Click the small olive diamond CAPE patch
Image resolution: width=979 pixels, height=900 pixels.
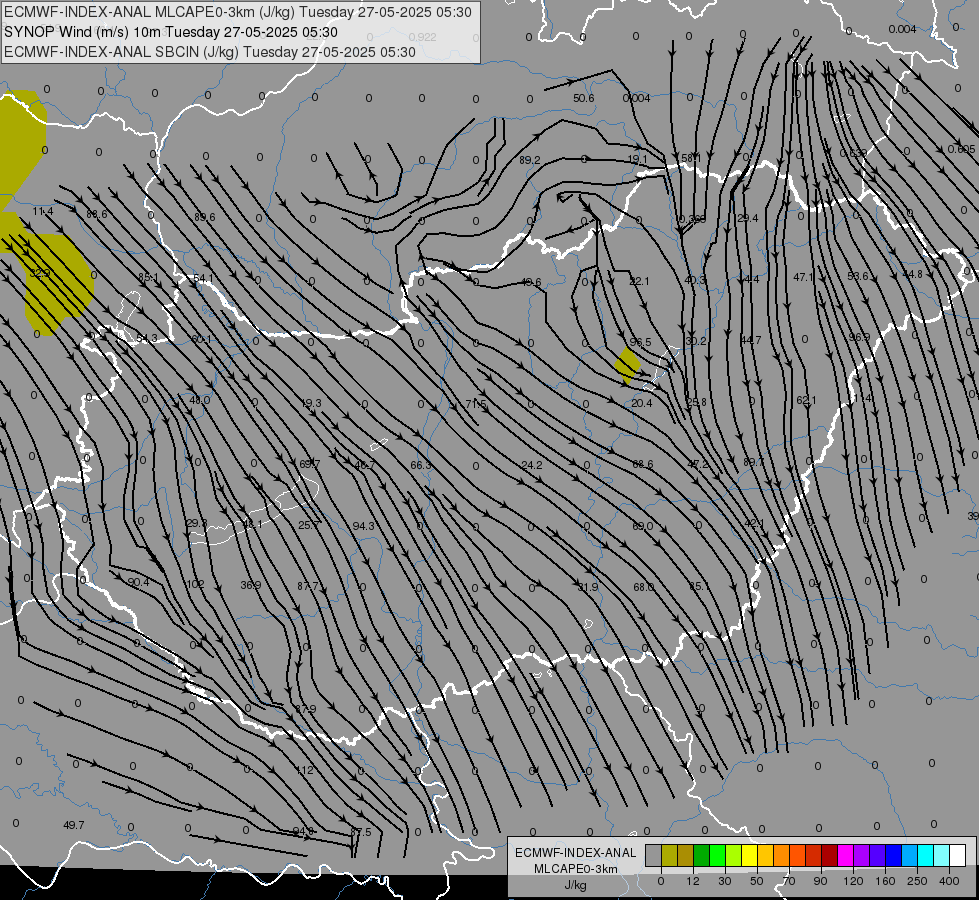coord(627,365)
